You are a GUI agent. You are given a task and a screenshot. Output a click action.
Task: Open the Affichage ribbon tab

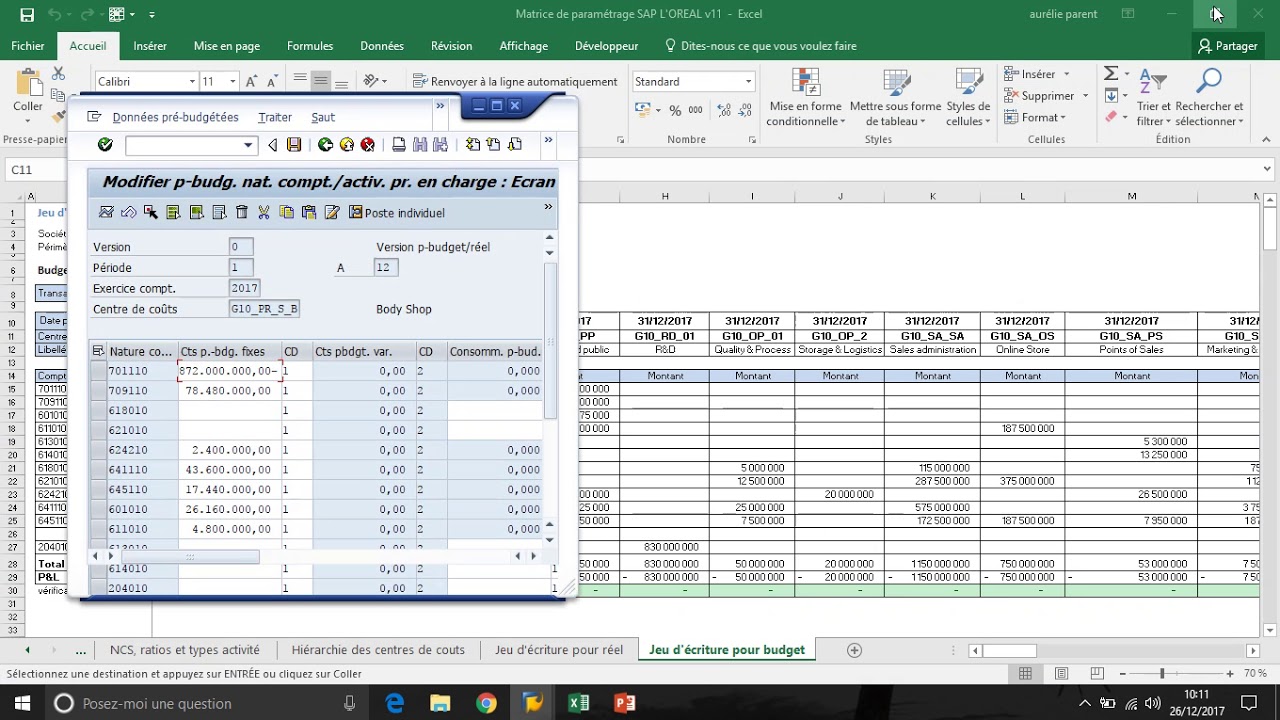pyautogui.click(x=523, y=46)
